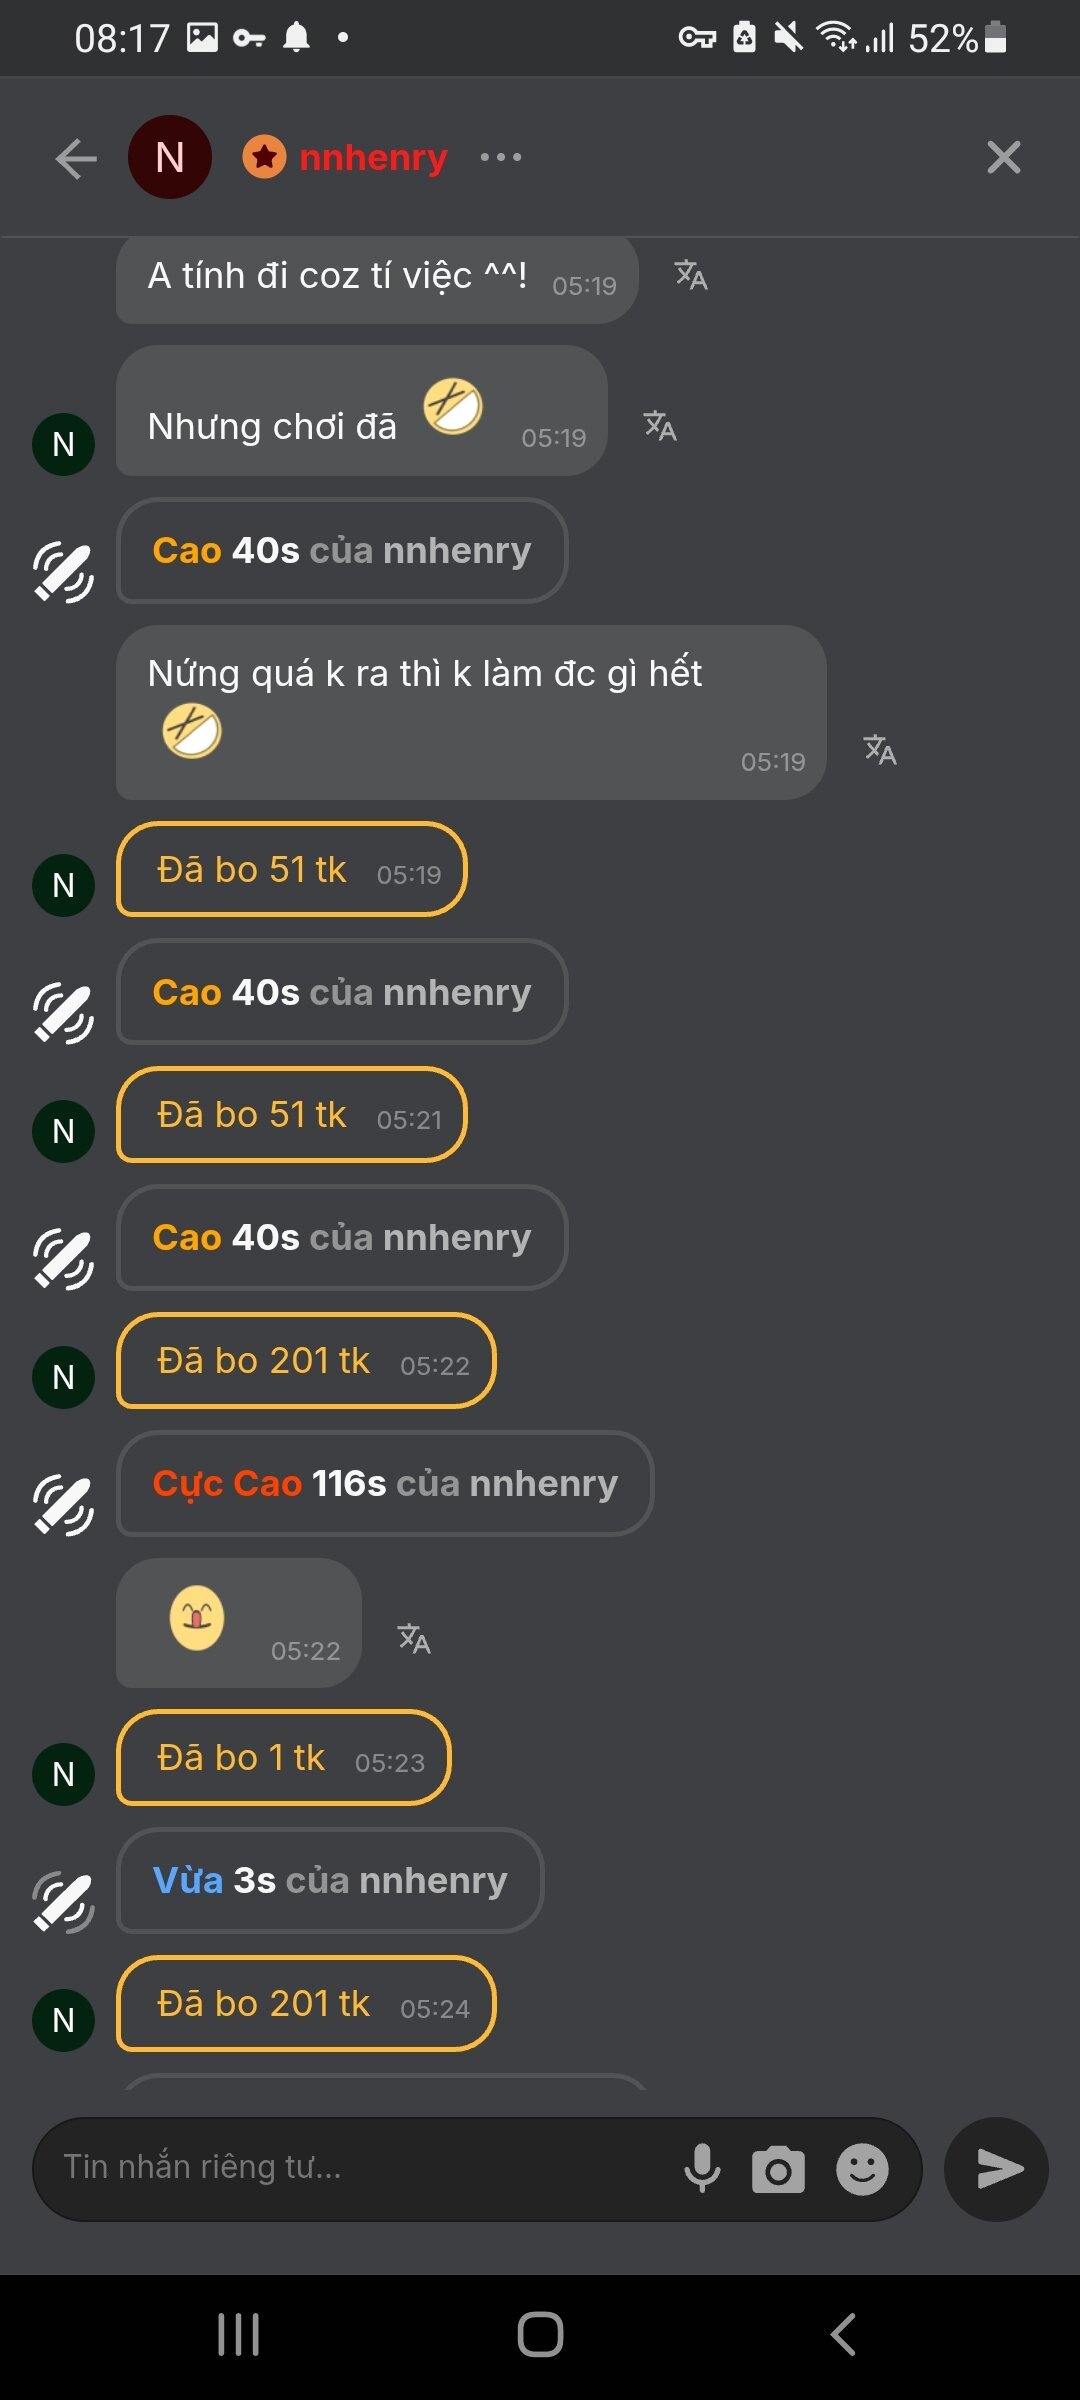Tap the "Cực Cao 116s của nnhenry" bubble

click(x=385, y=1484)
